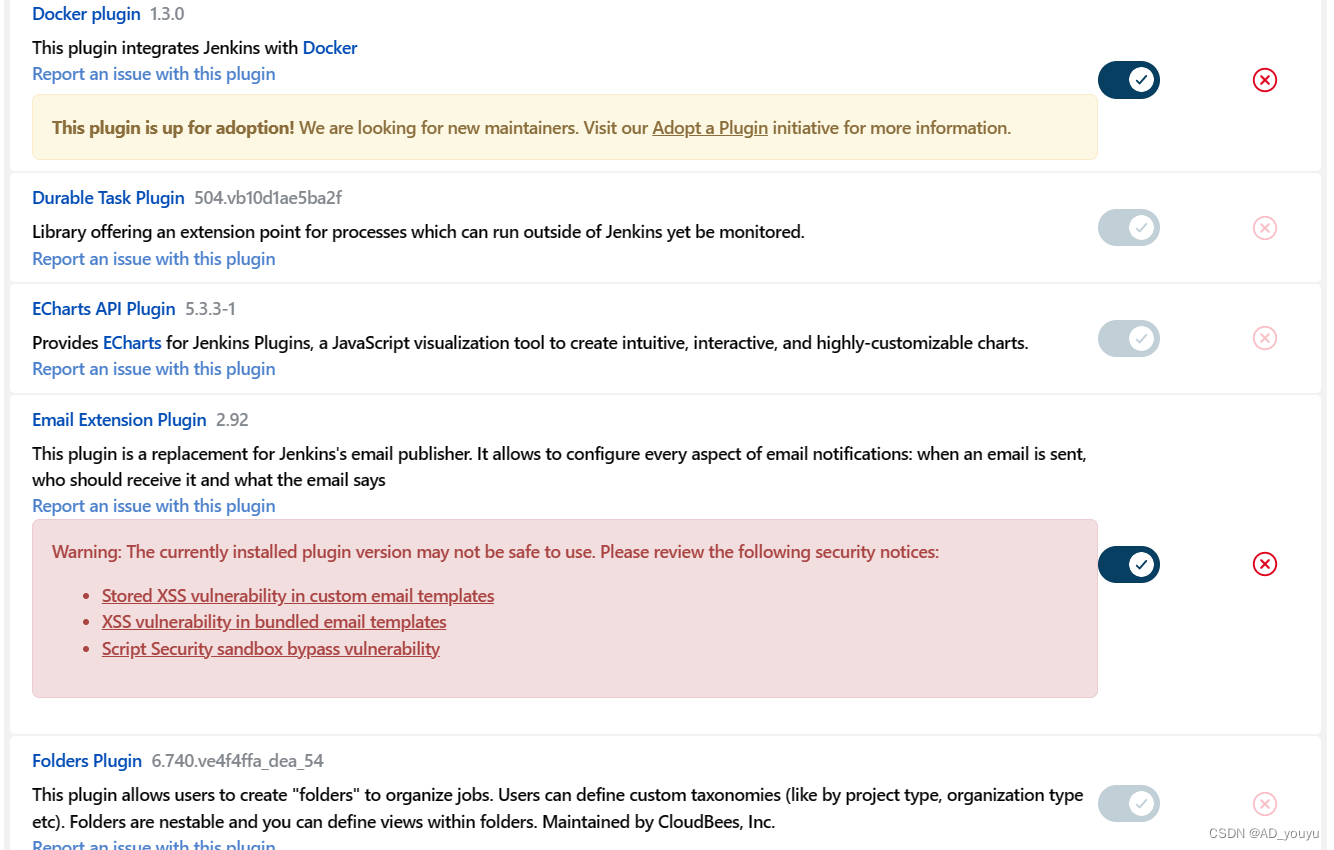The width and height of the screenshot is (1334, 850).
Task: Report an issue with Email Extension Plugin
Action: pos(154,506)
